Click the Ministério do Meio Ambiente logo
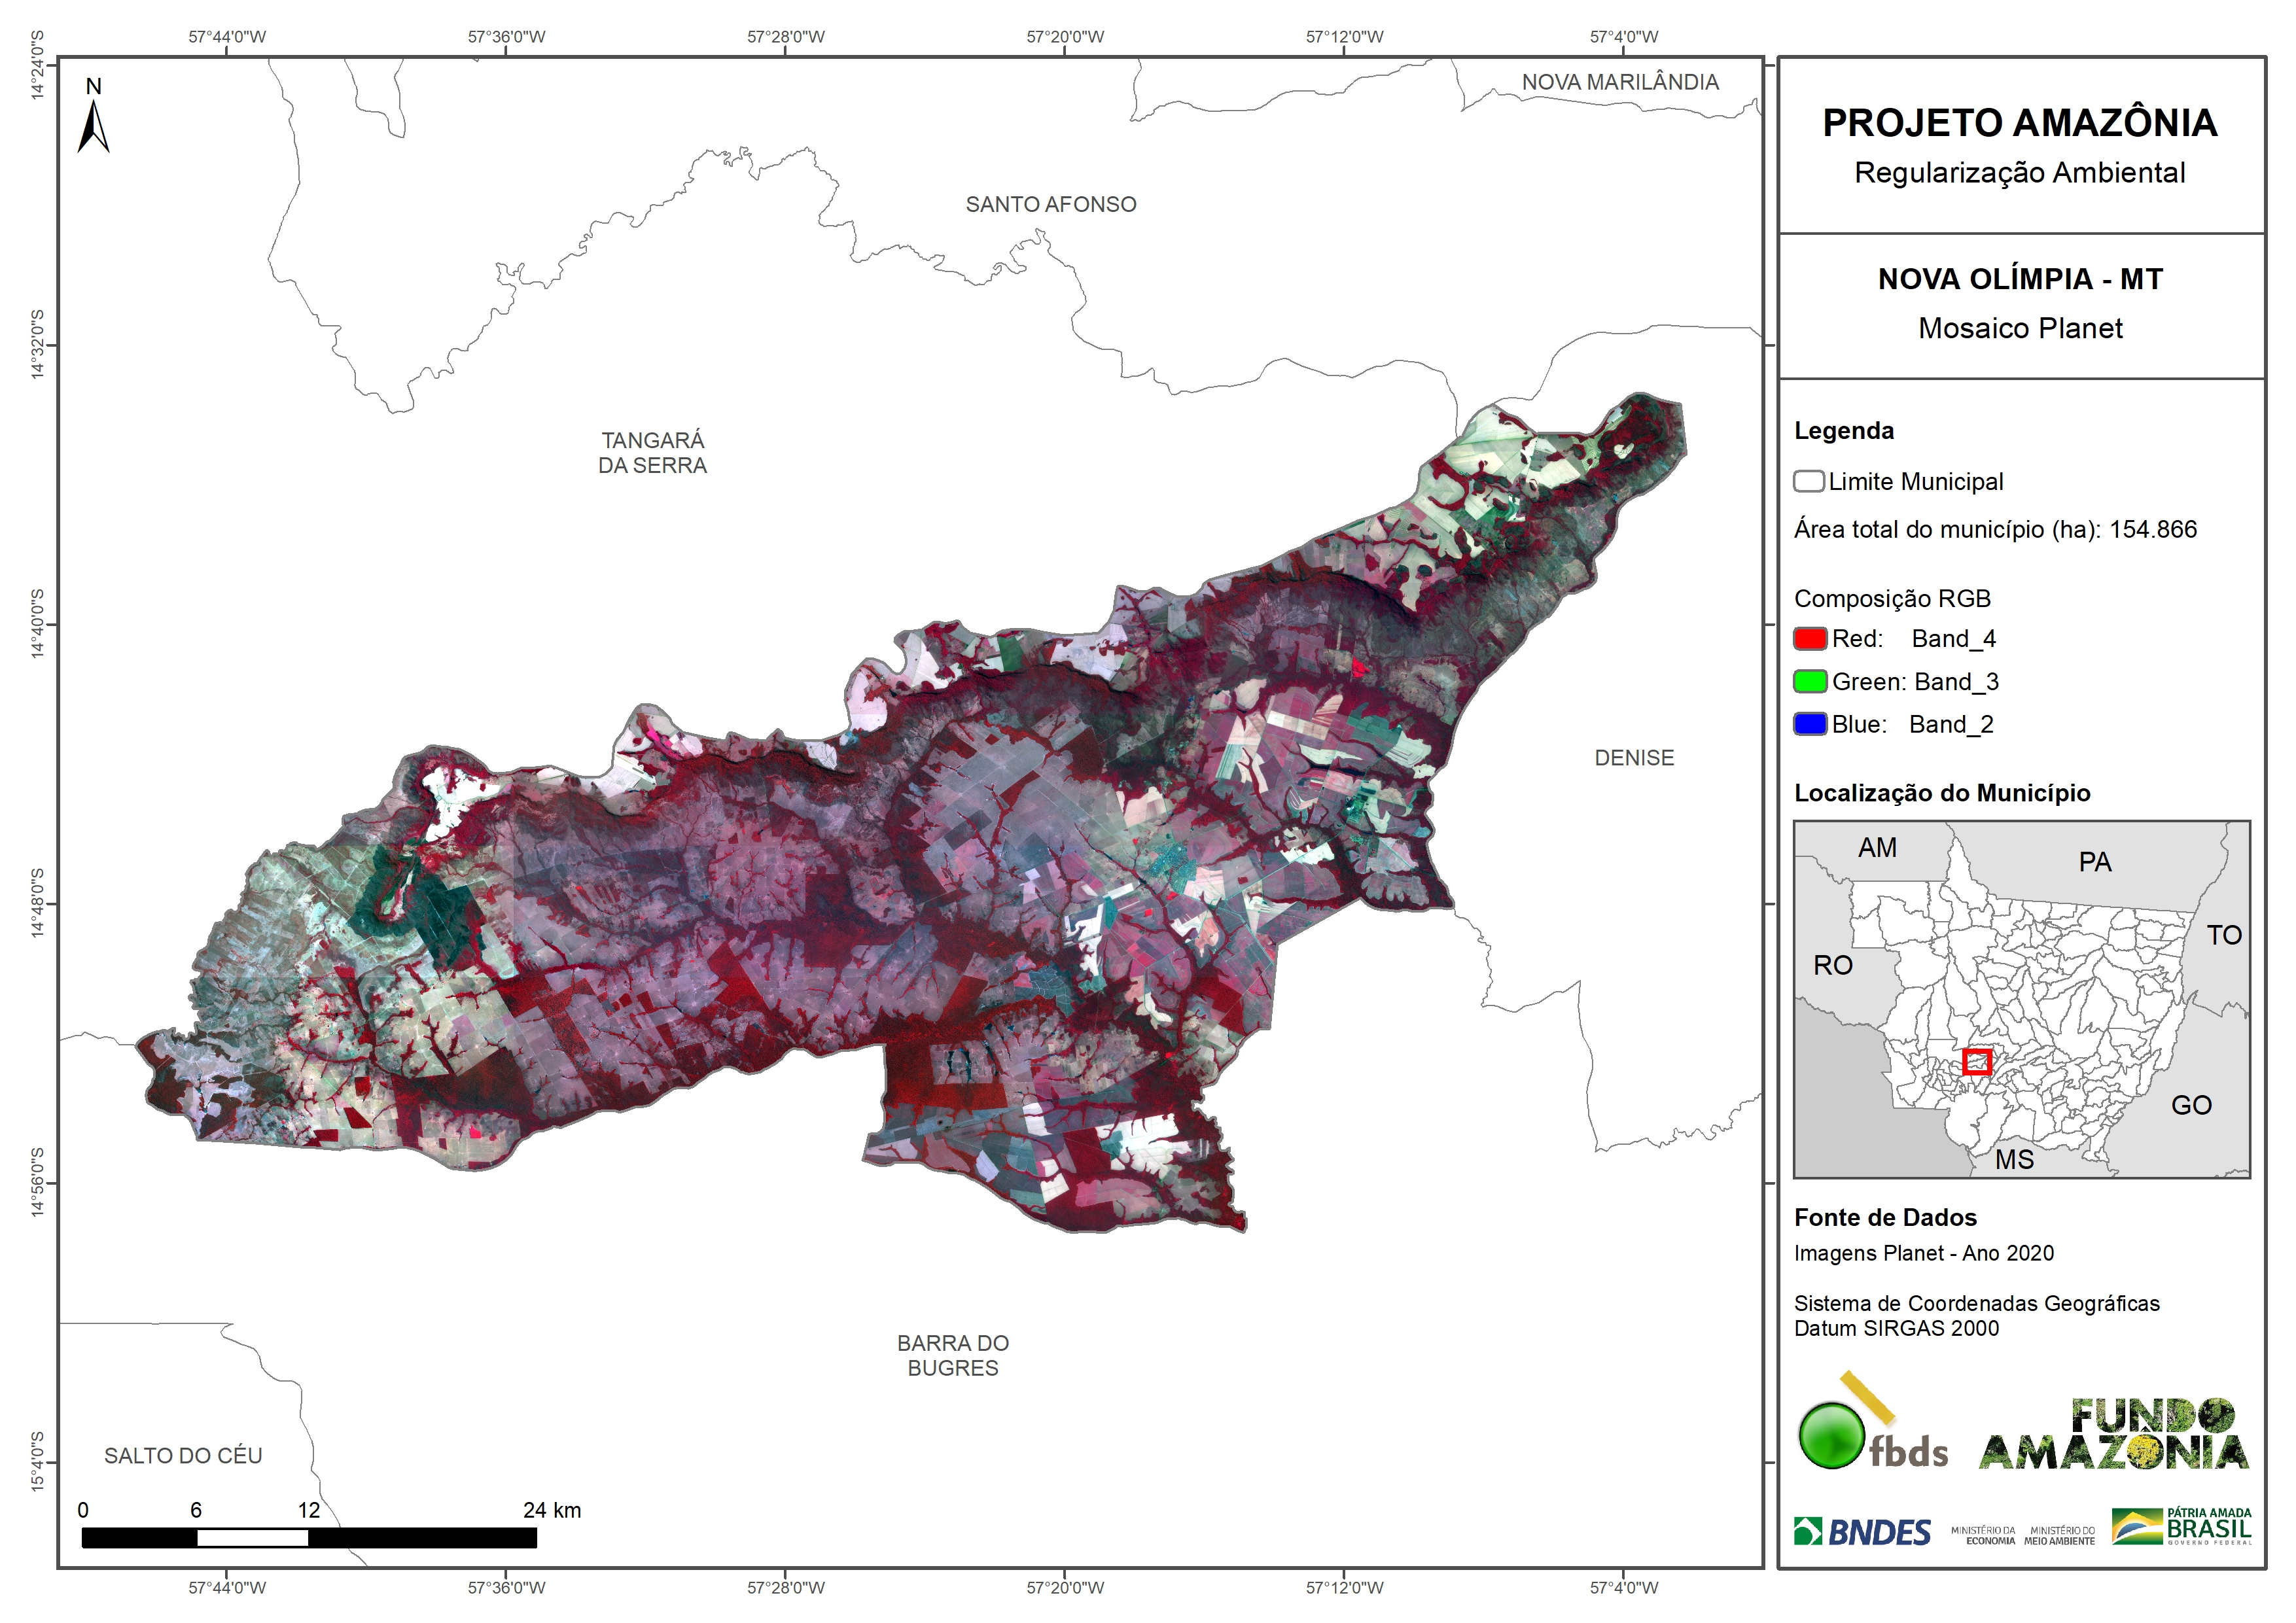Screen dimensions: 2296x1623 [2059, 1535]
